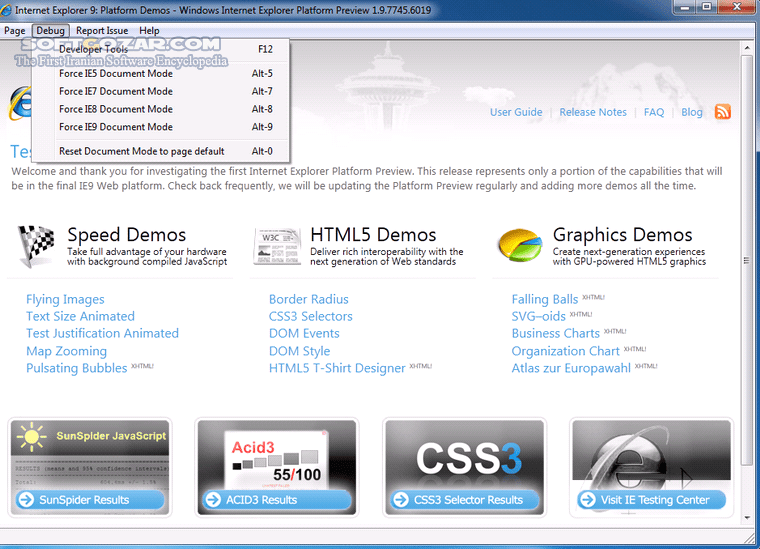Click the vertical scrollbar down arrow
Viewport: 760px width, 549px height.
[747, 518]
